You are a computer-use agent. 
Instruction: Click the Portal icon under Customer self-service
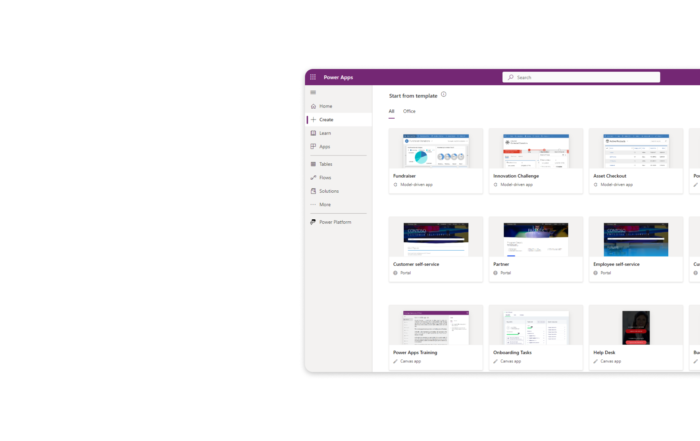396,273
